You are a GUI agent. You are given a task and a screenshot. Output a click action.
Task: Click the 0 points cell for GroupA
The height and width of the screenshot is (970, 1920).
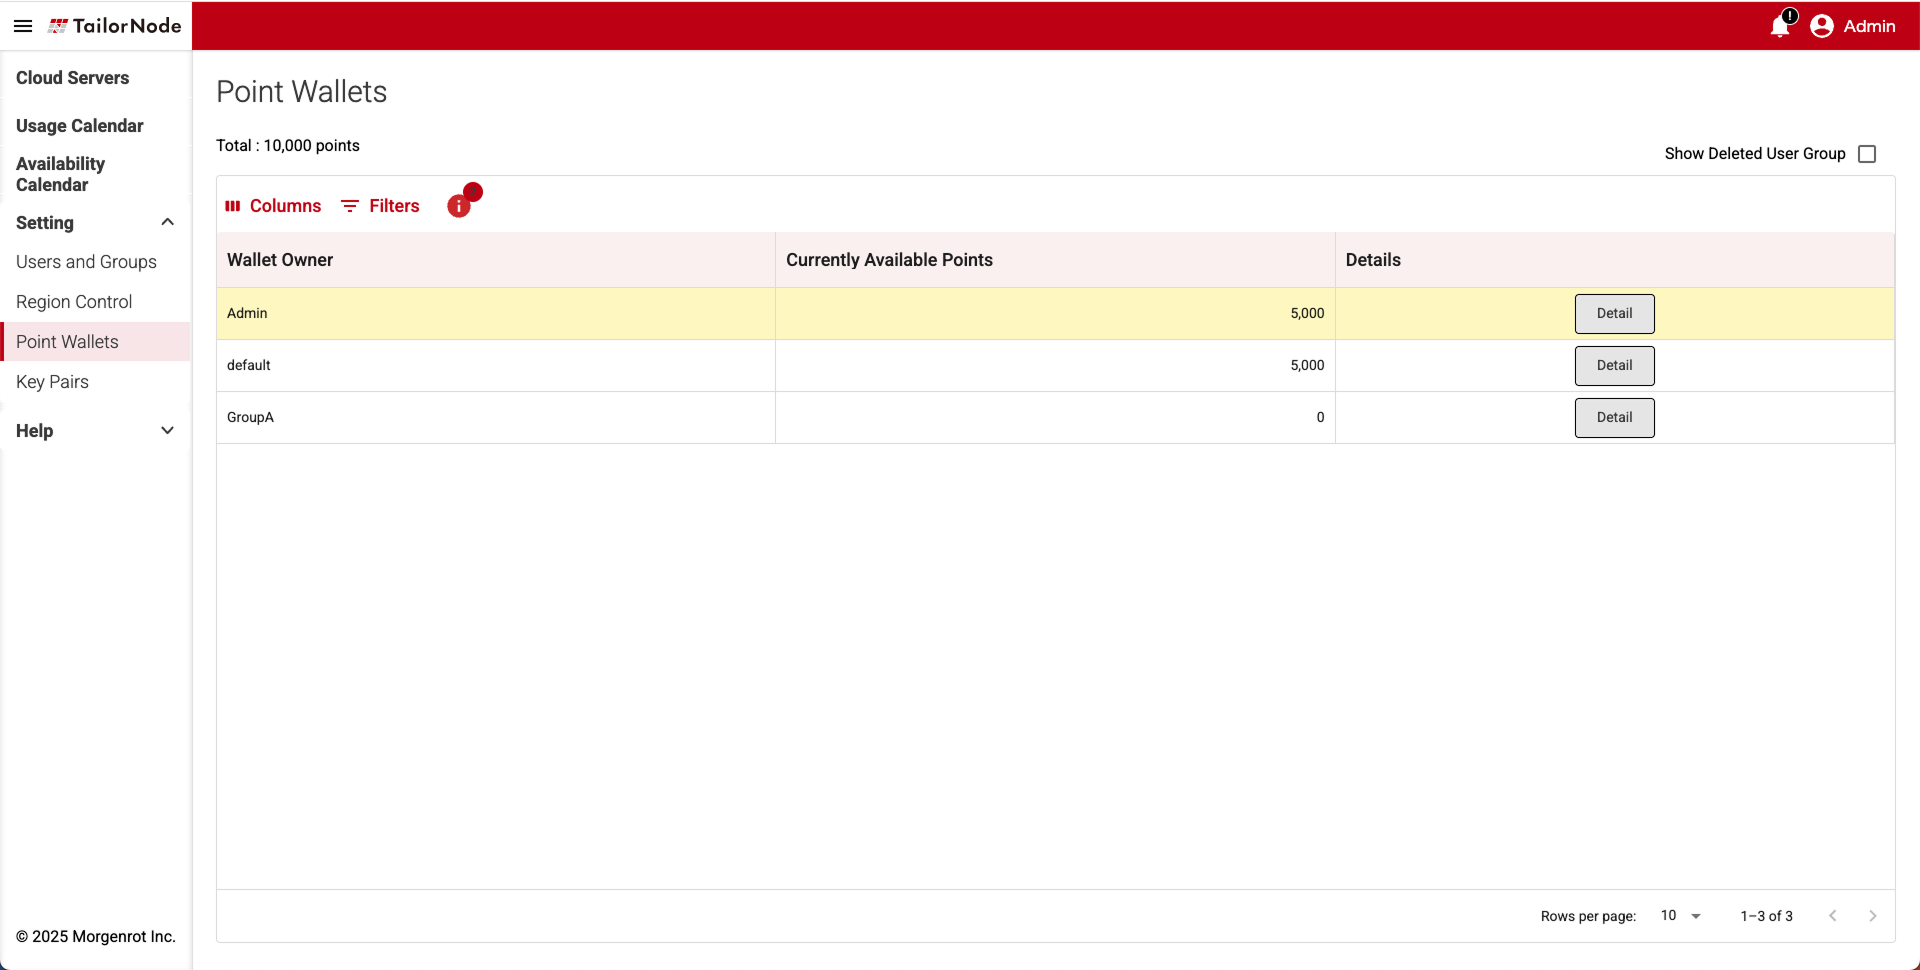pos(1055,418)
